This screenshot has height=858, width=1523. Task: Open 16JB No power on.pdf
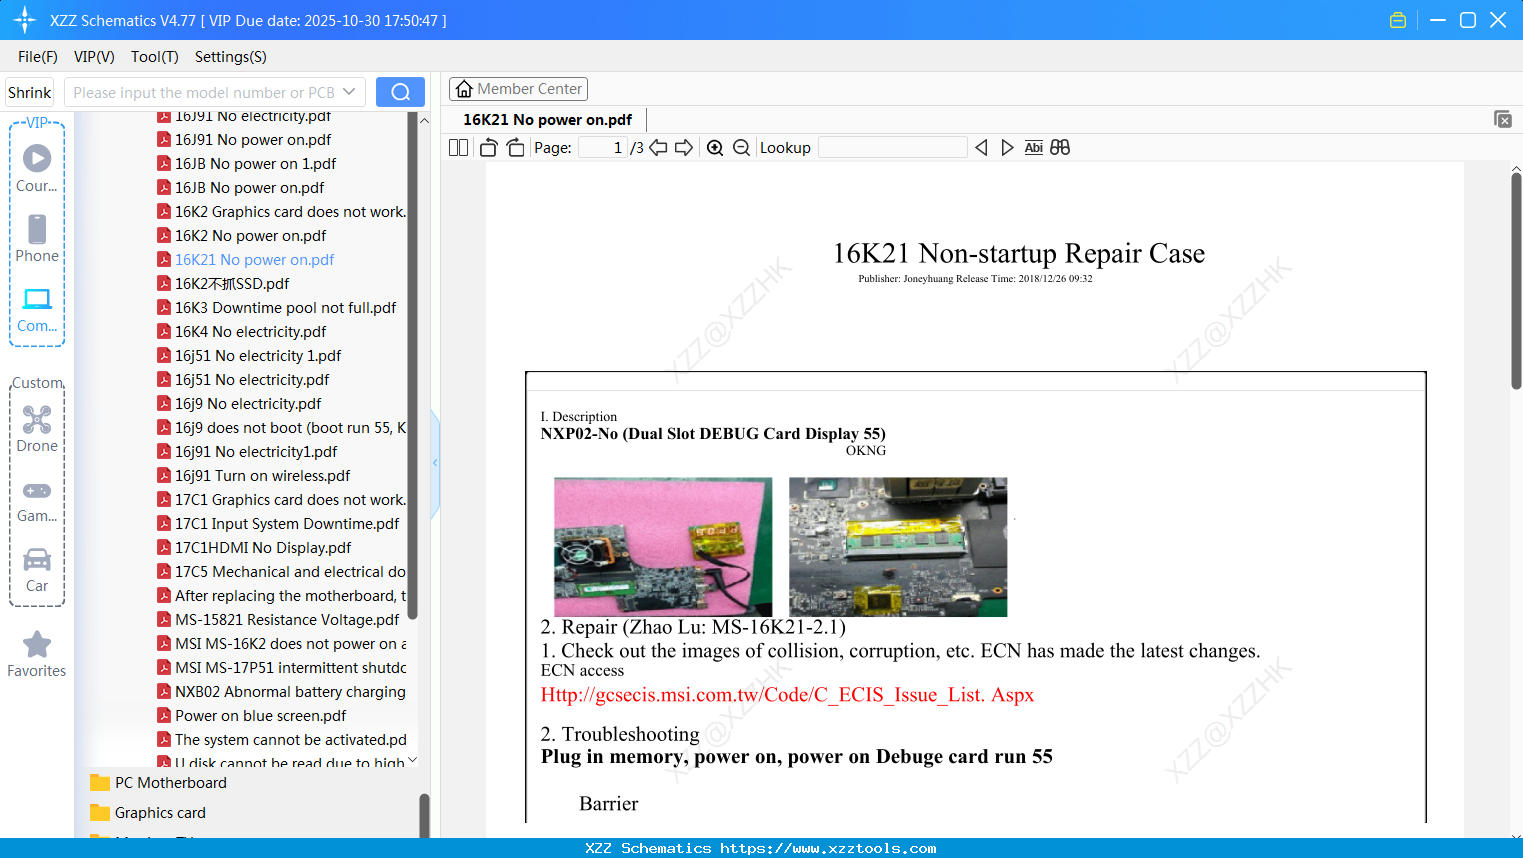(x=241, y=188)
